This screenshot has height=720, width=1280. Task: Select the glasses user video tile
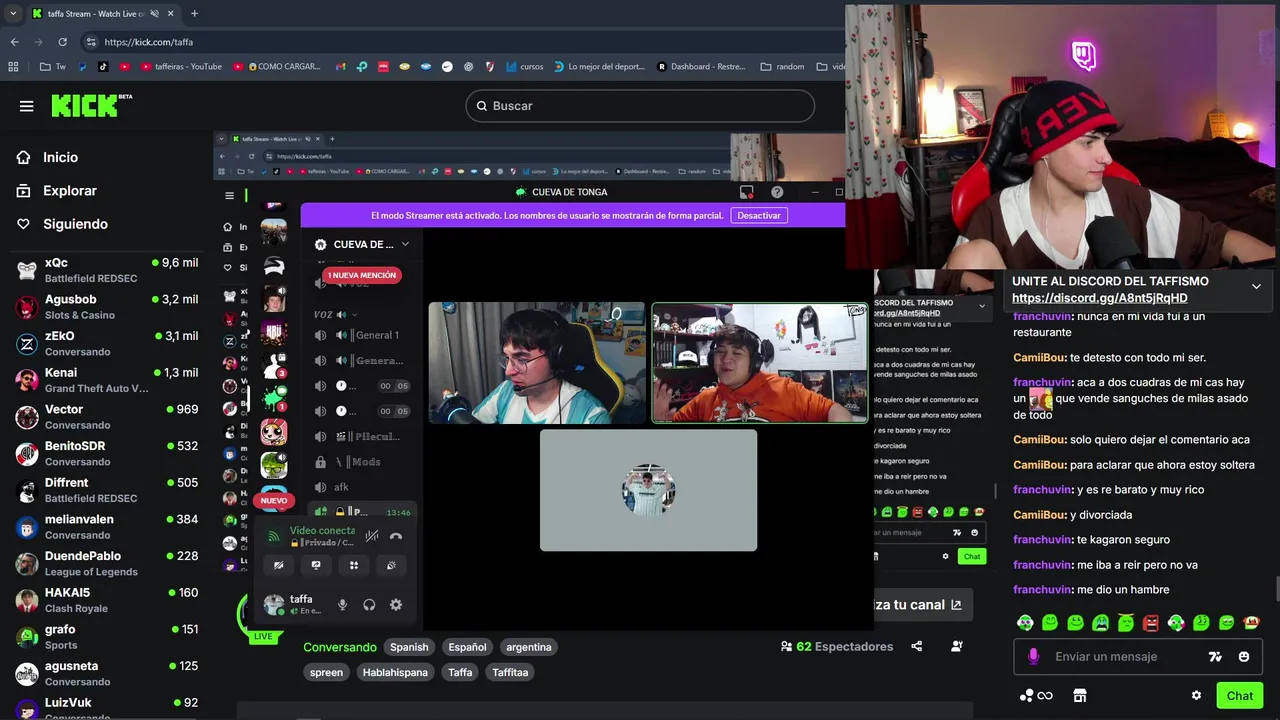click(537, 363)
